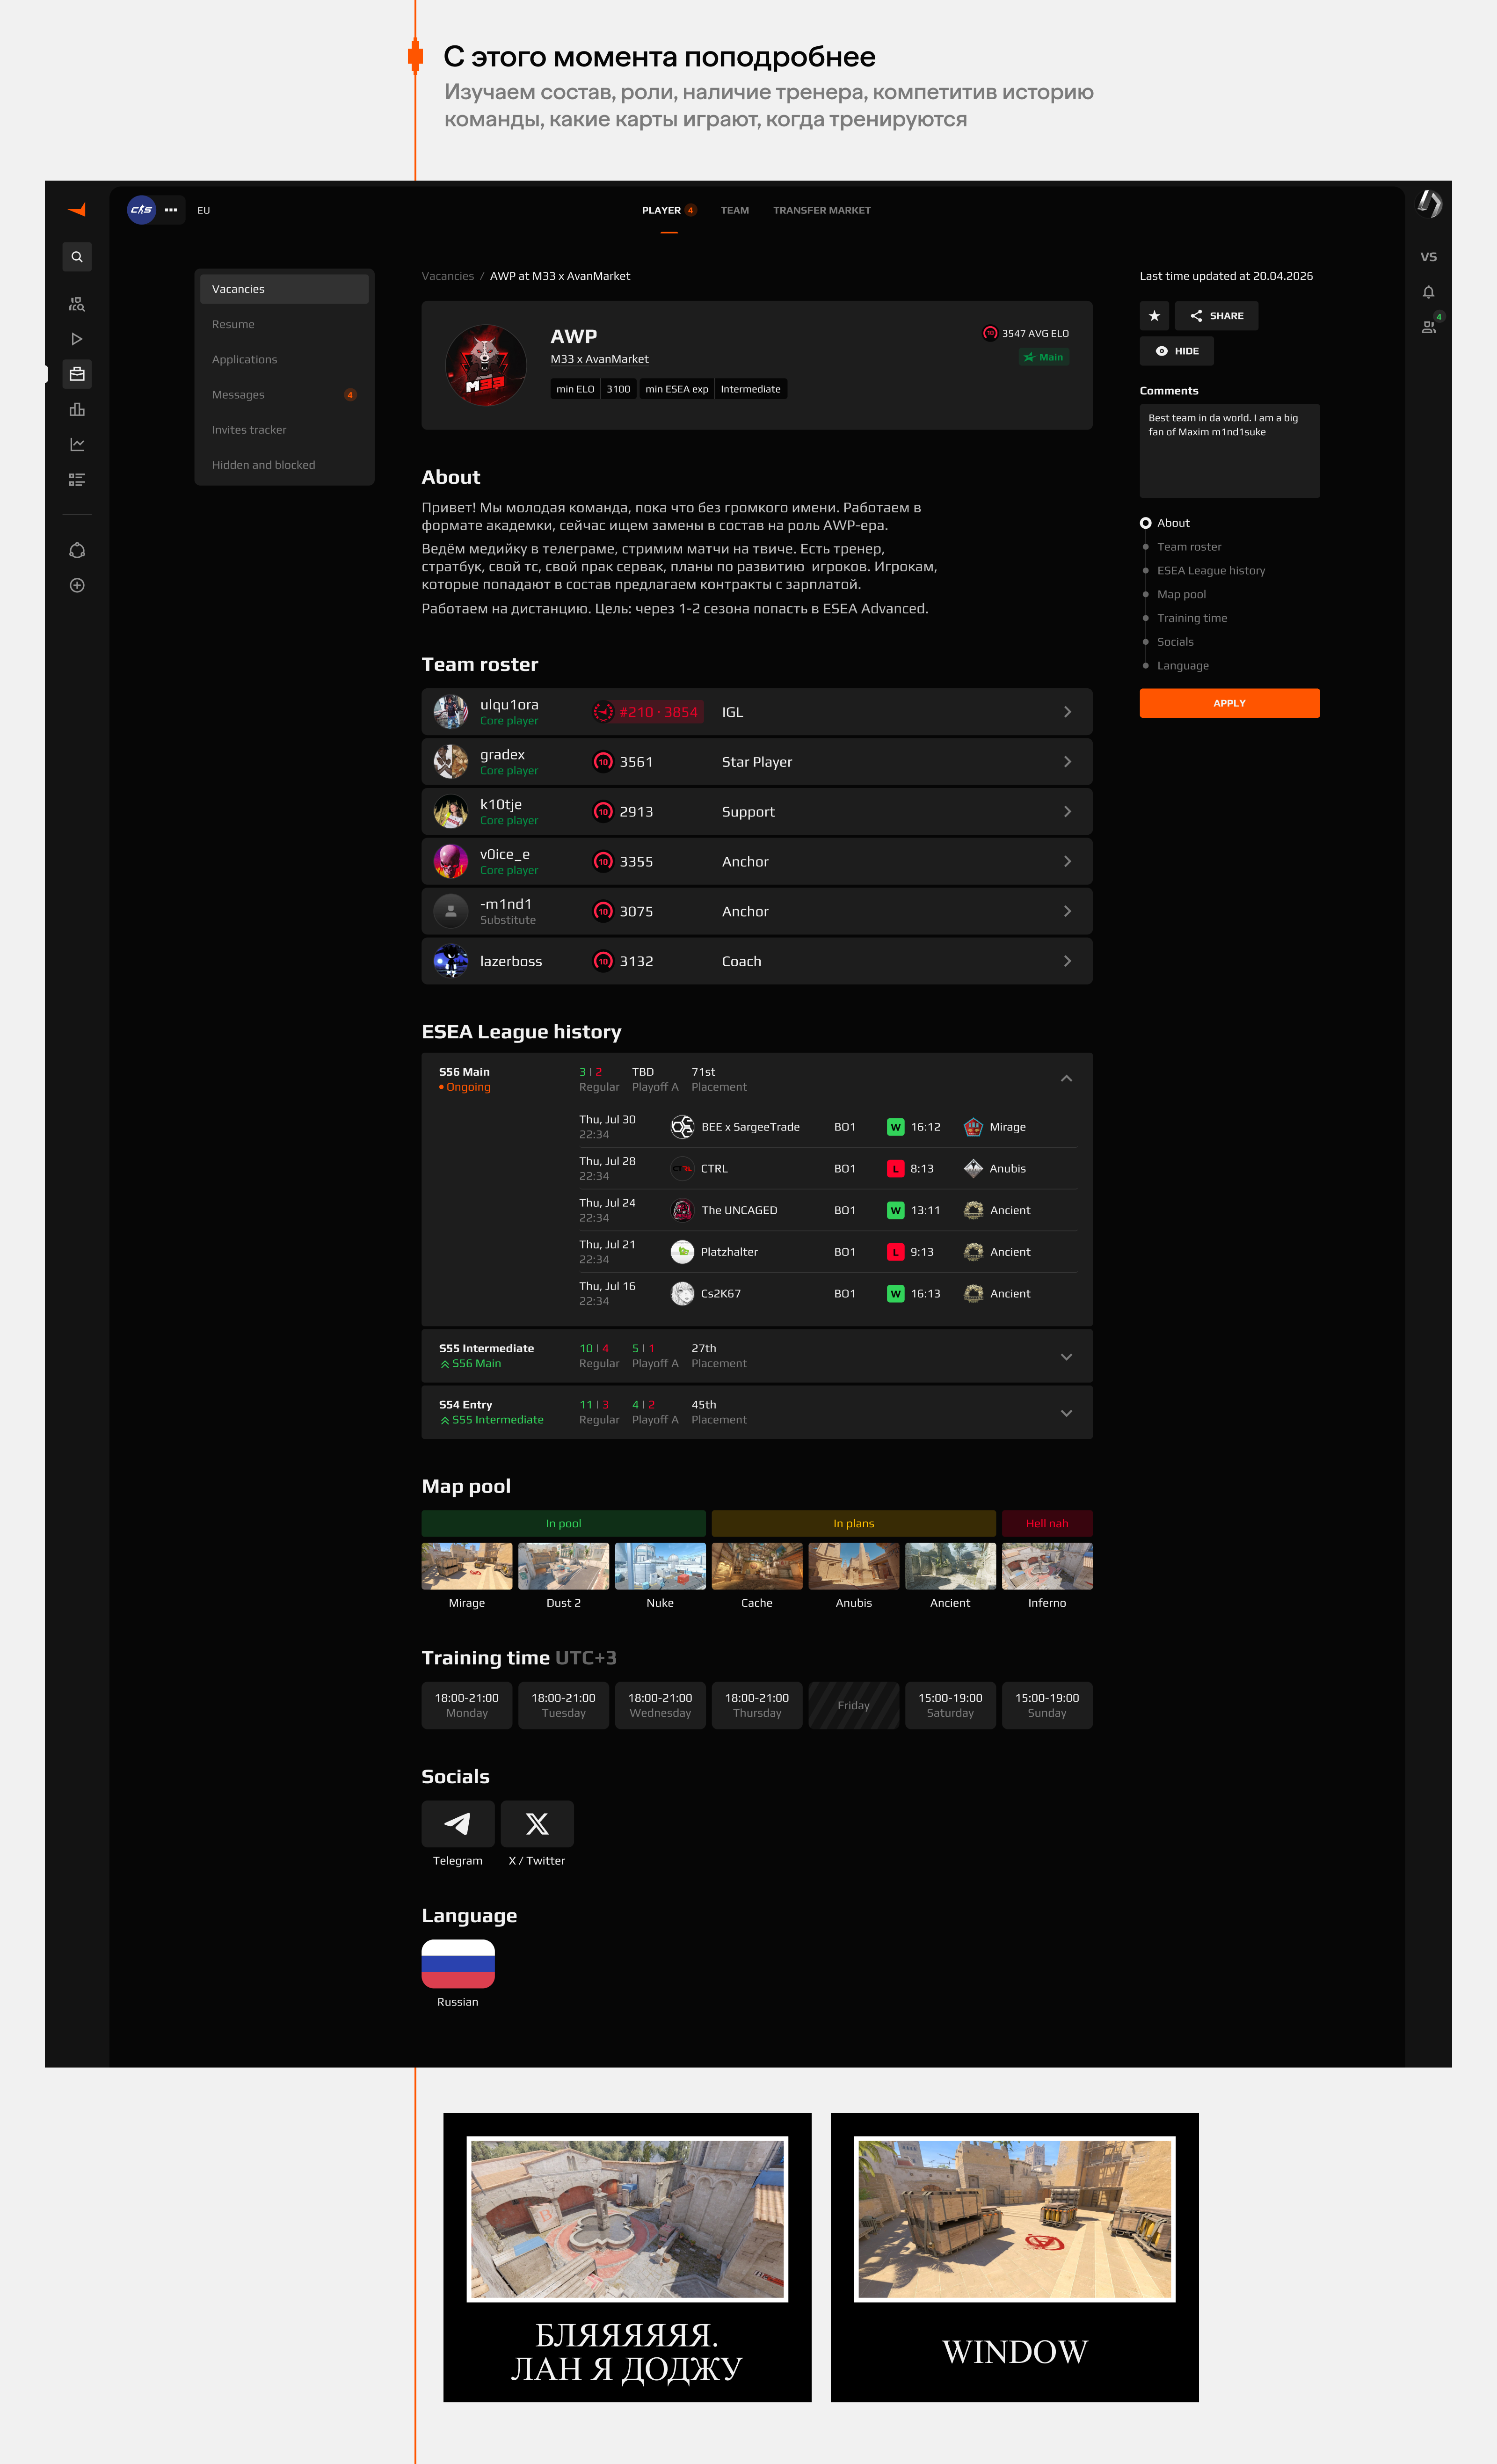Viewport: 1497px width, 2464px height.
Task: Expand v0ice_e roster row chevron
Action: click(x=1067, y=861)
